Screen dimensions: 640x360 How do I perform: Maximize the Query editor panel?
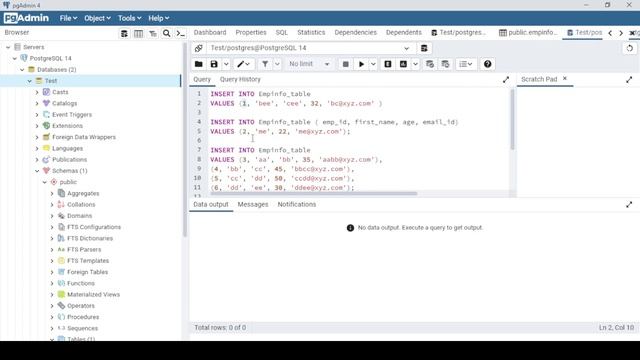click(x=506, y=80)
